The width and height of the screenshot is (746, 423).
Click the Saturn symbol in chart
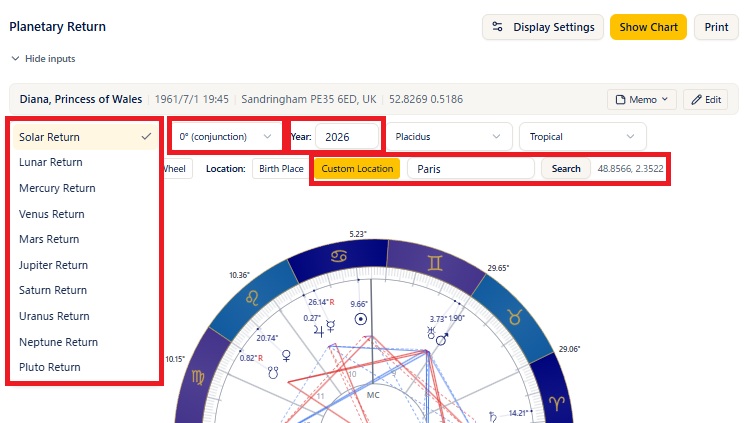coord(493,417)
